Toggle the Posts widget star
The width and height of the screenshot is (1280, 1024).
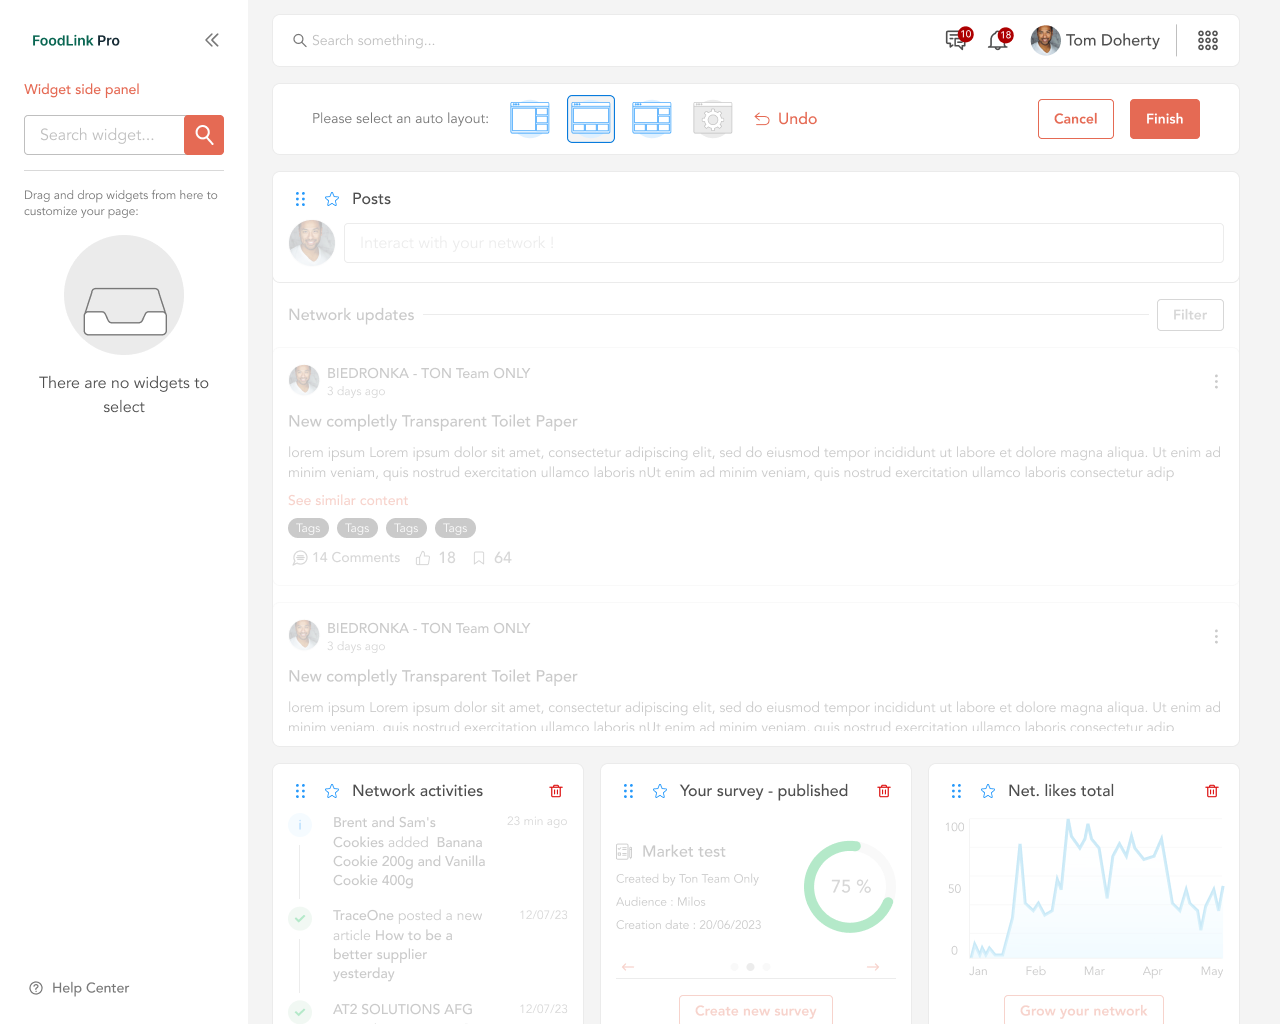332,199
